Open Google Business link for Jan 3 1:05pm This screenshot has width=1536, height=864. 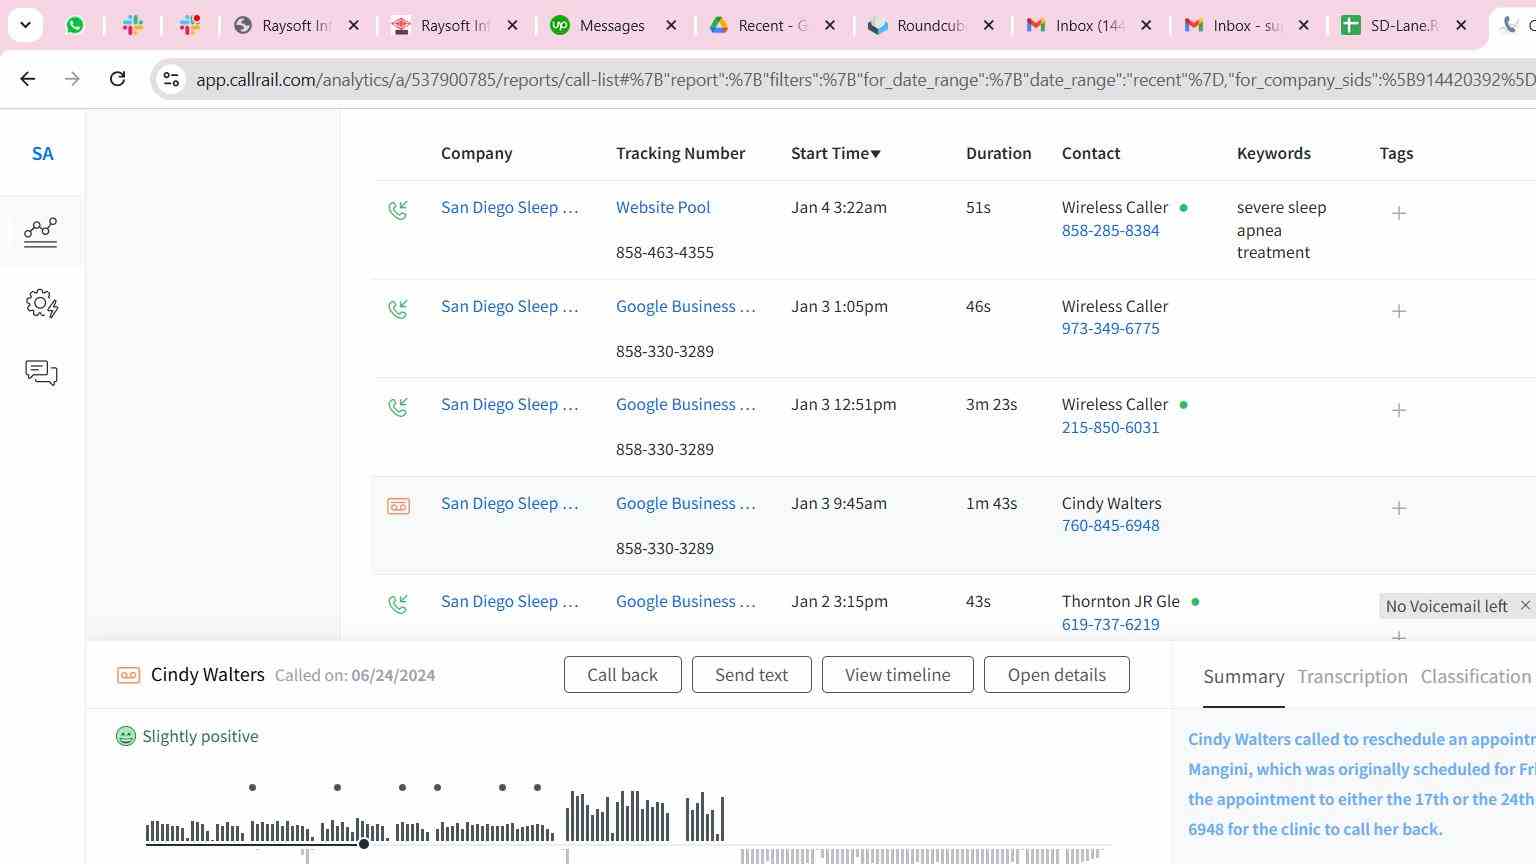(x=686, y=306)
